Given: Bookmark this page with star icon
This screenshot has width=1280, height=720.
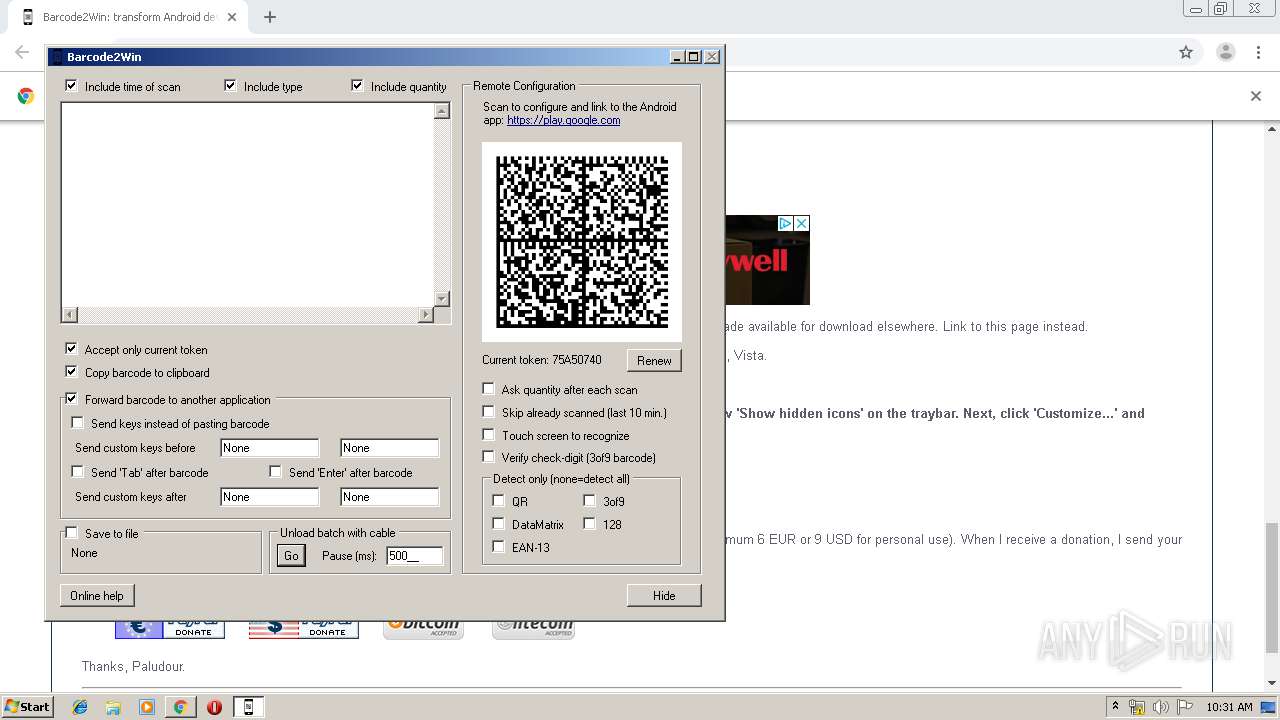Looking at the screenshot, I should click(1186, 52).
